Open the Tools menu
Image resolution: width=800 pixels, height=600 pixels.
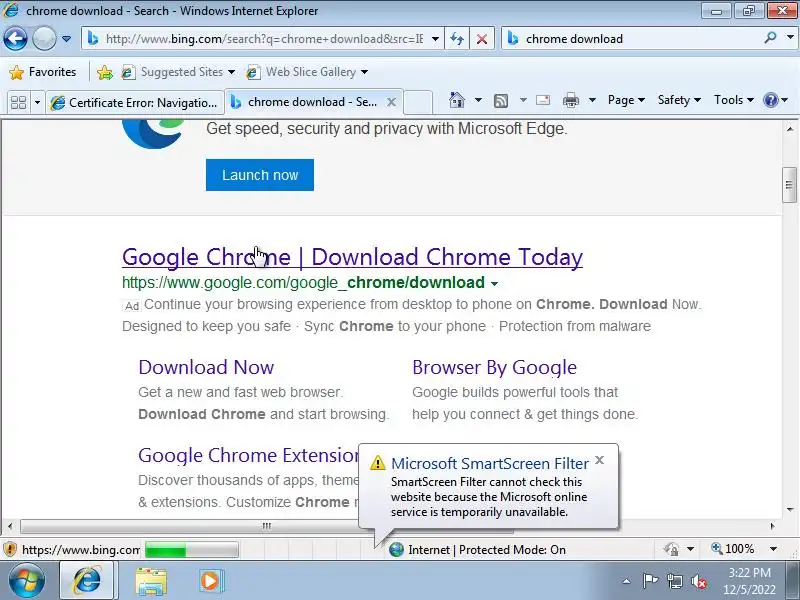[734, 100]
